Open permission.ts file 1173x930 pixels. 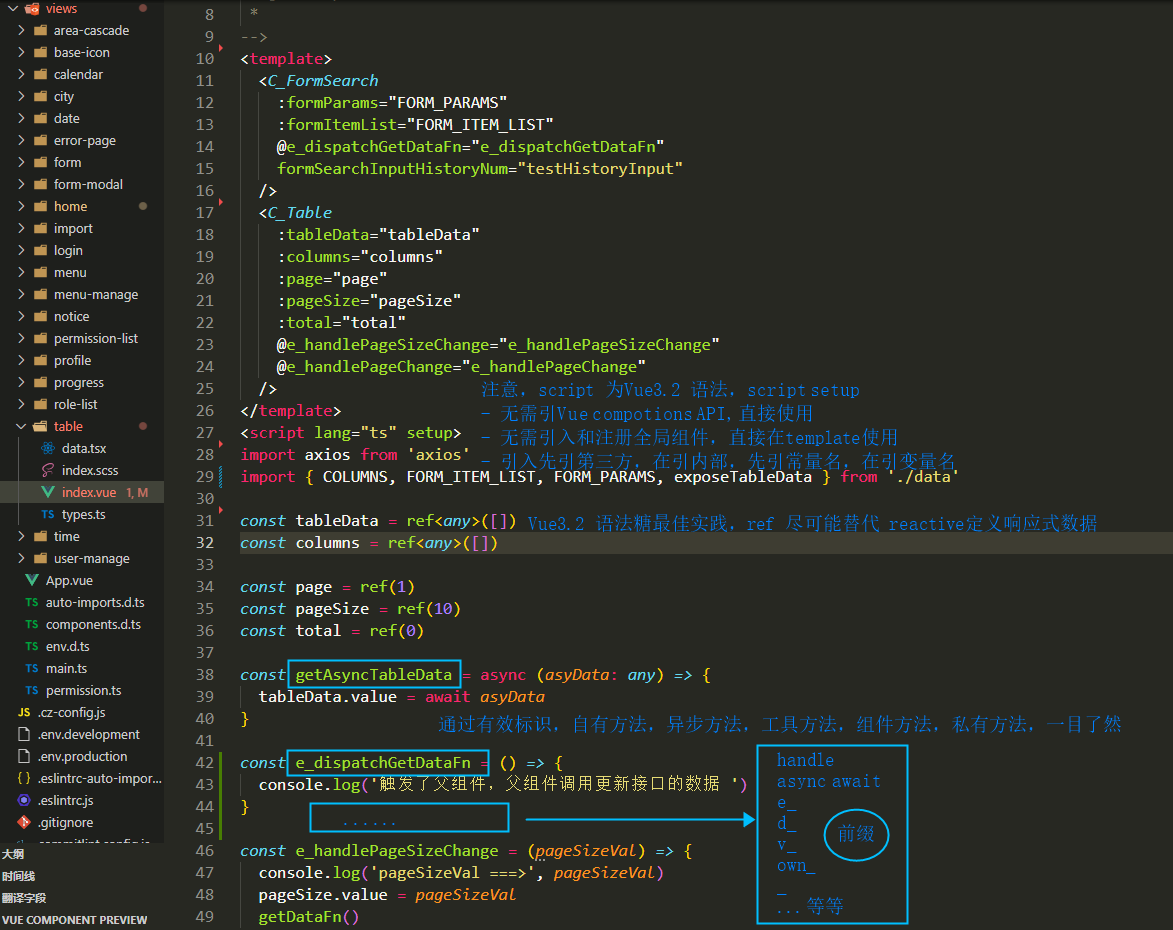pyautogui.click(x=83, y=691)
